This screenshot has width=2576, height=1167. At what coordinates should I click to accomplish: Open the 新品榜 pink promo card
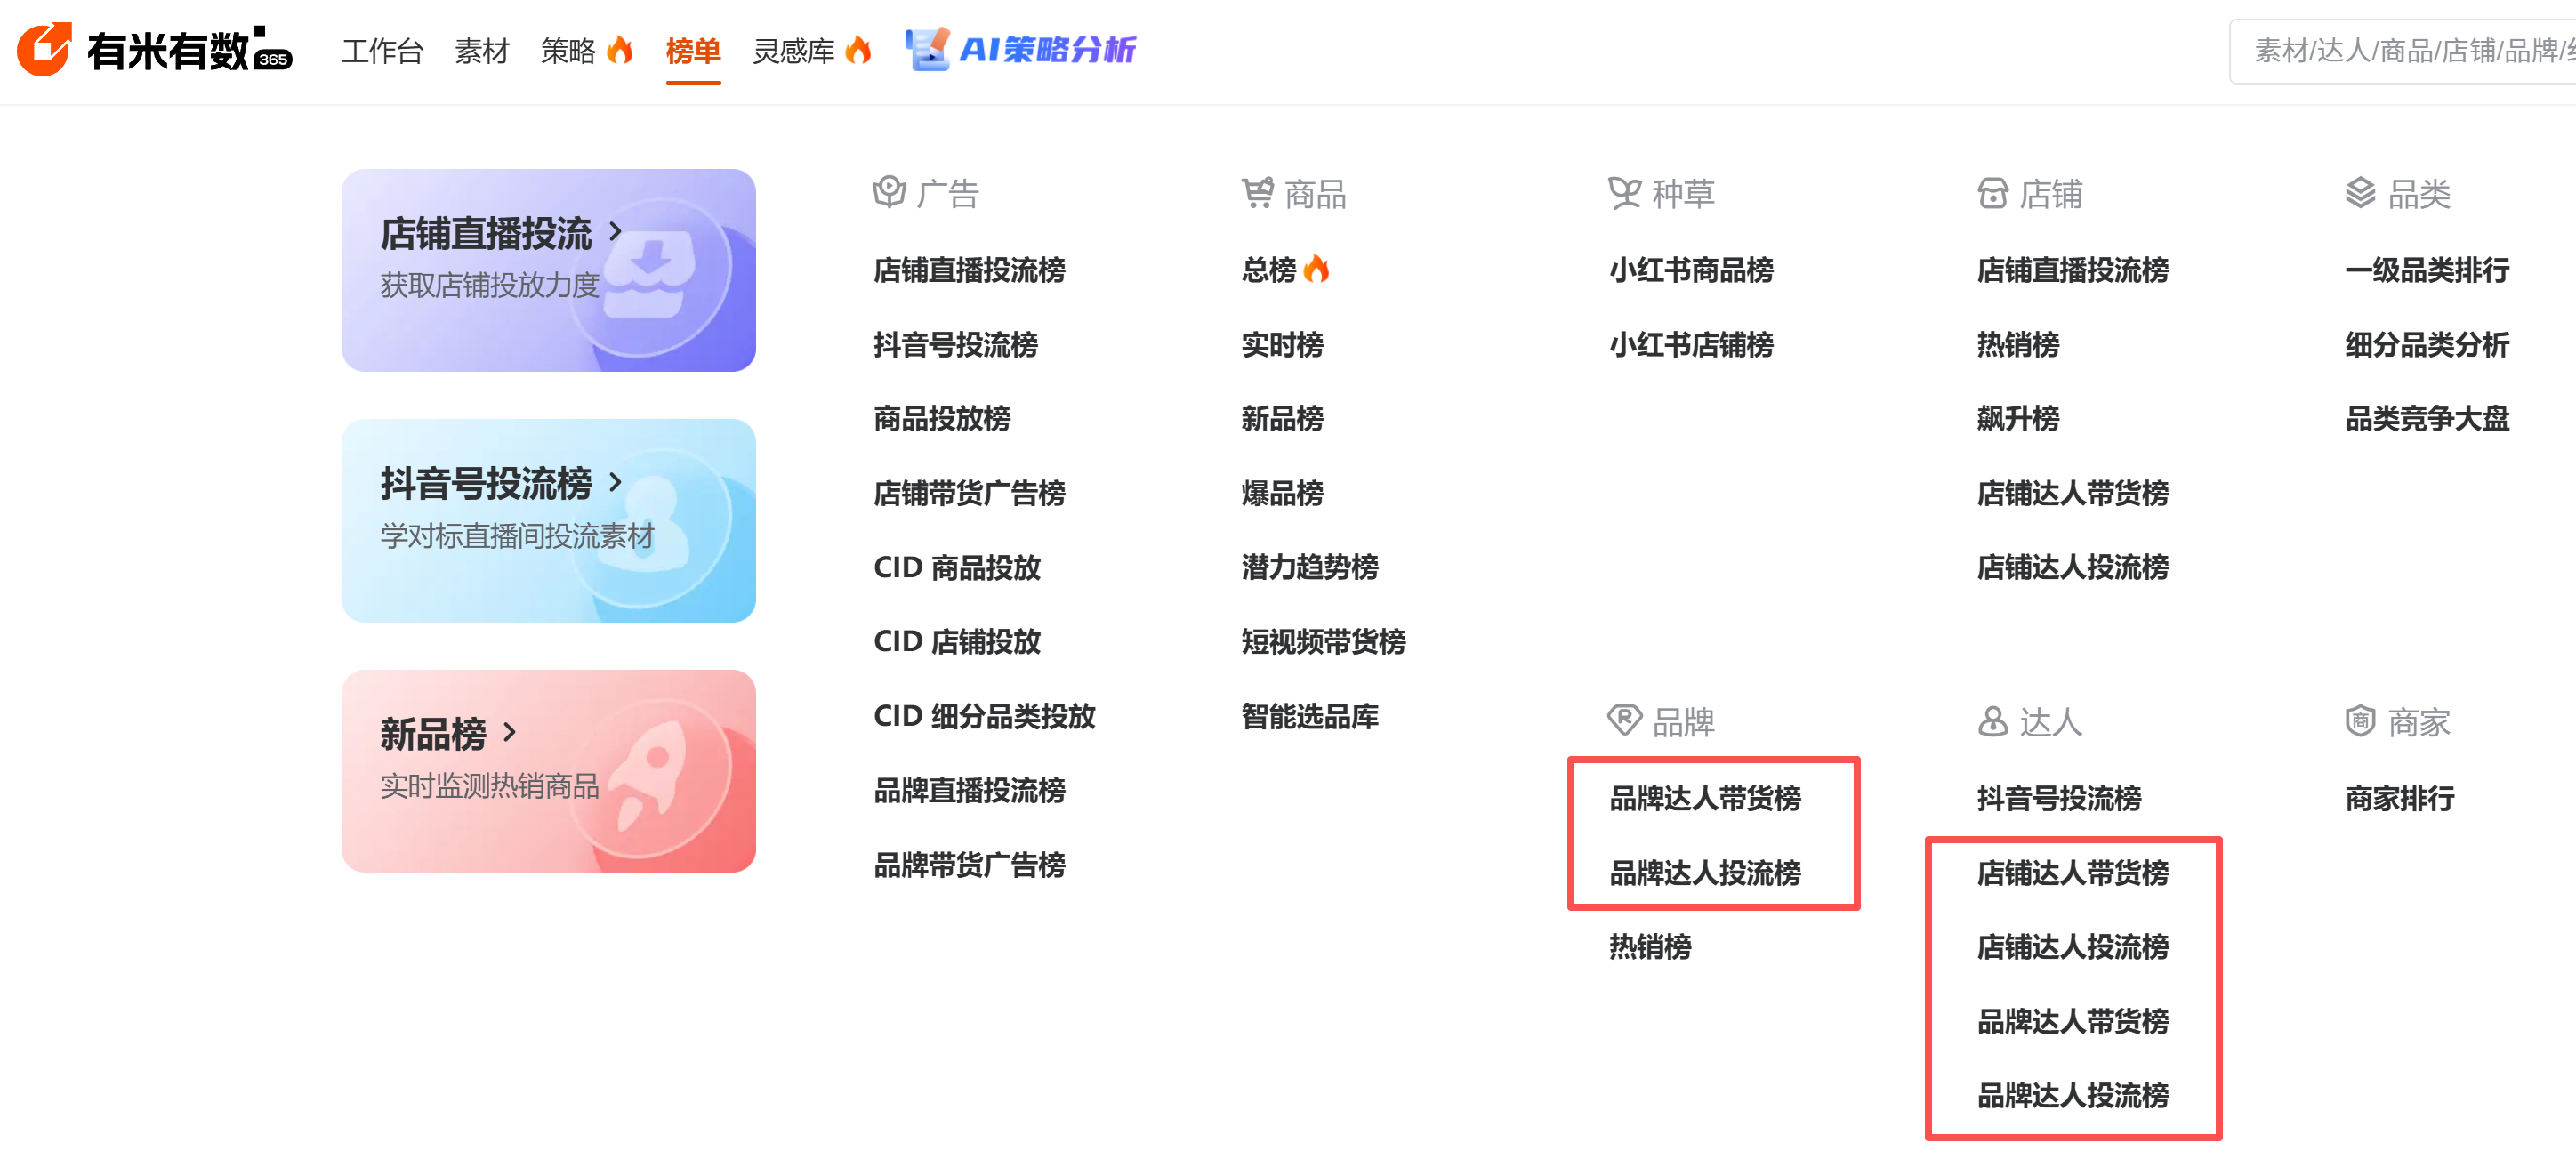[548, 771]
